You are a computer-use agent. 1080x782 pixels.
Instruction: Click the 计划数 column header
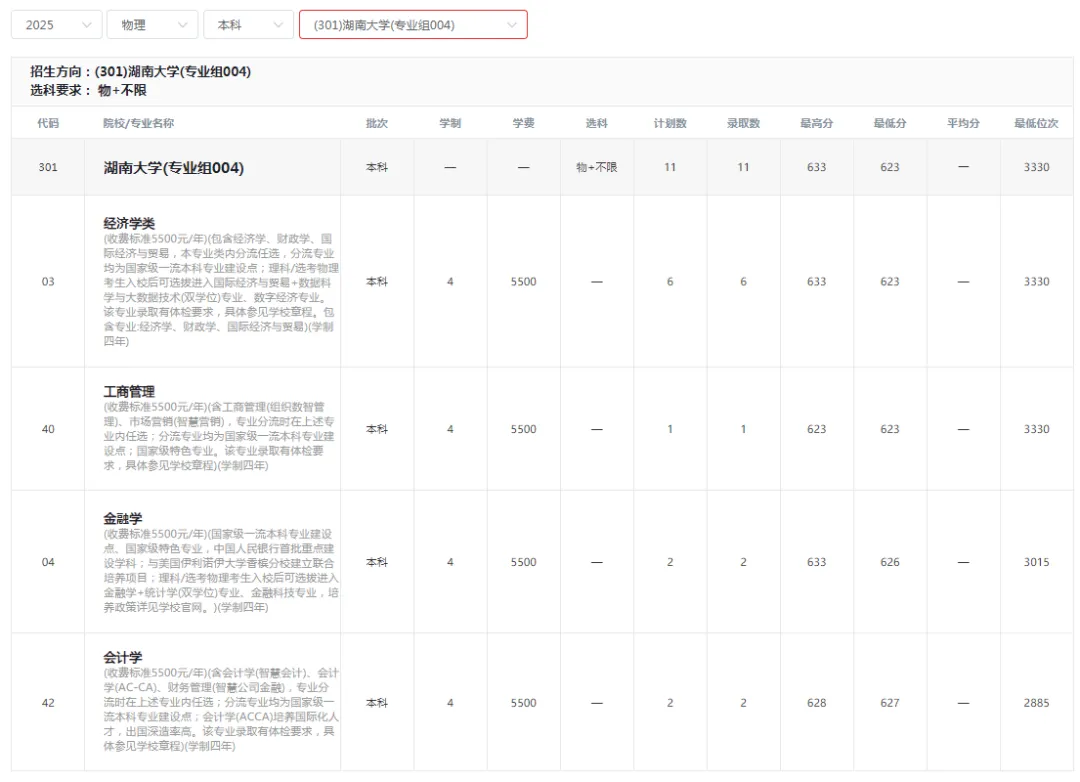(x=670, y=123)
